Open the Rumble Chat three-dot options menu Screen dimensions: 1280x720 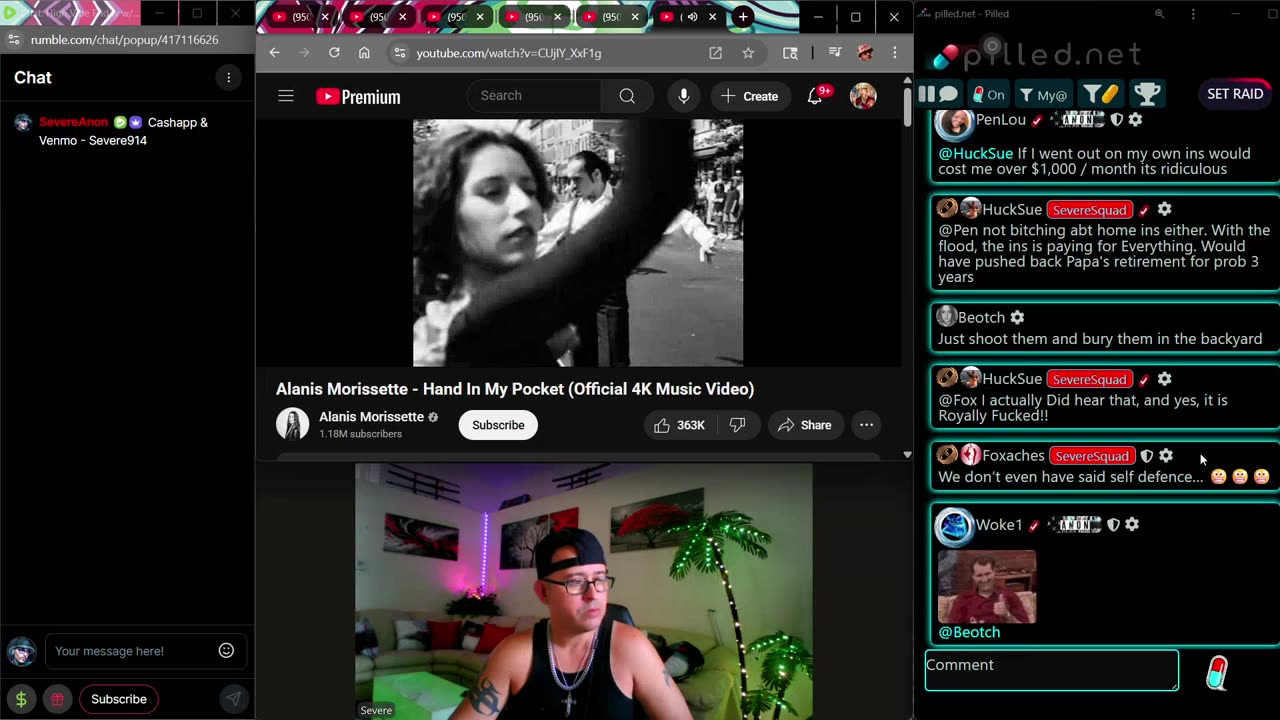pos(228,77)
